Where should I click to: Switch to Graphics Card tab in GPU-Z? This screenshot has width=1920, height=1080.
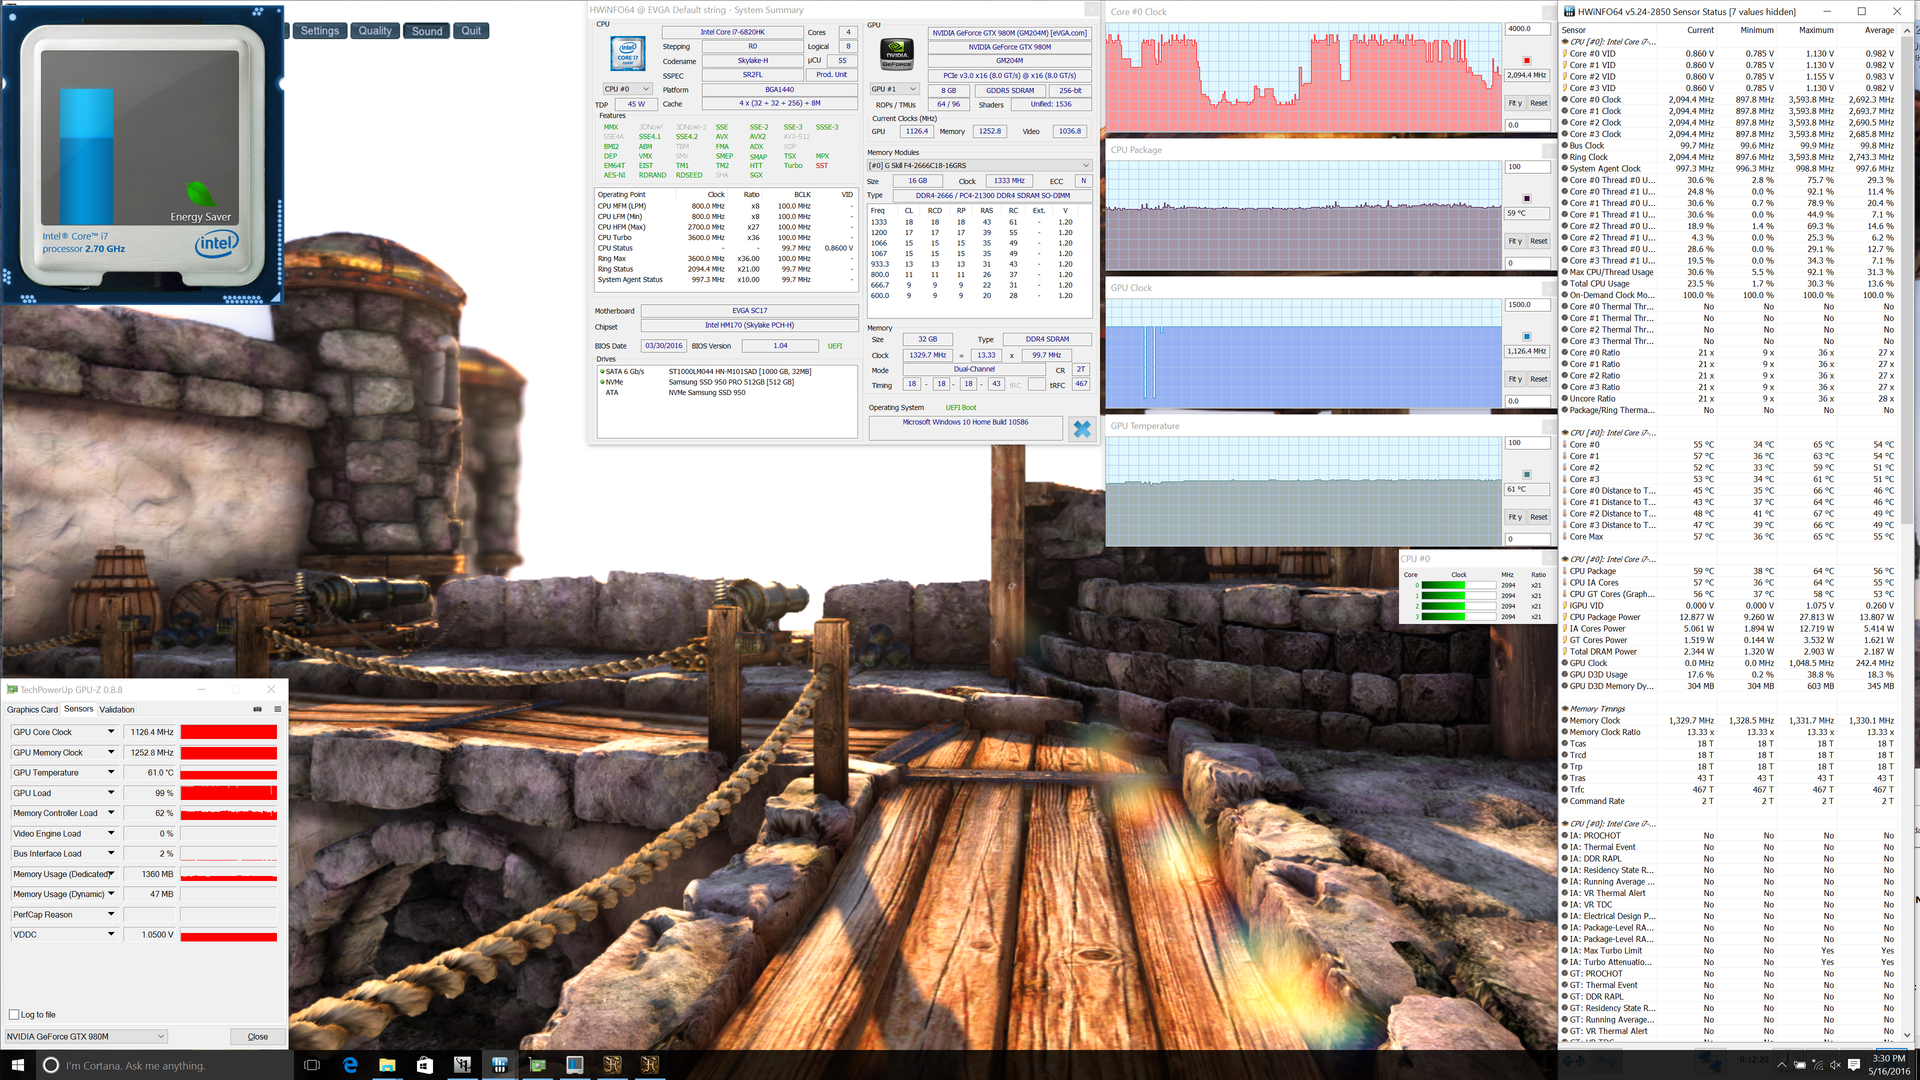tap(32, 710)
